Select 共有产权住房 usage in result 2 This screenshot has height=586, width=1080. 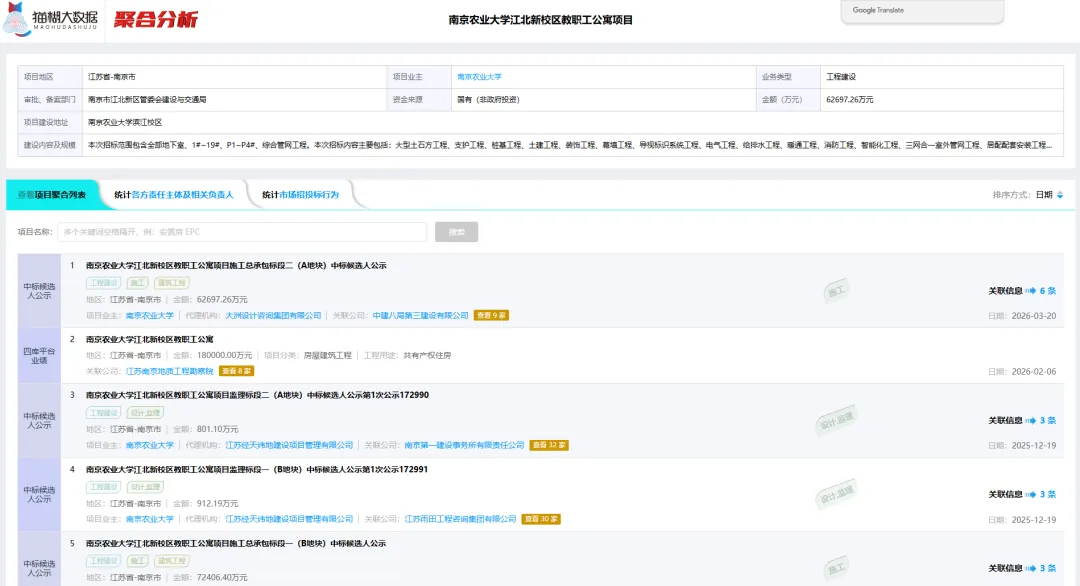pyautogui.click(x=427, y=356)
